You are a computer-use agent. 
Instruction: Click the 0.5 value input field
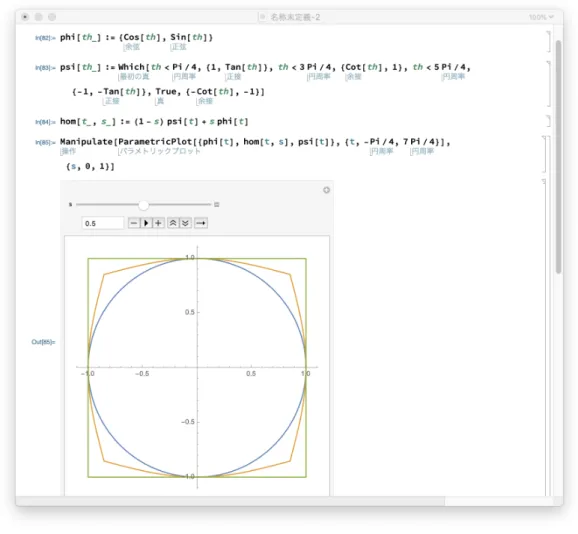coord(103,223)
